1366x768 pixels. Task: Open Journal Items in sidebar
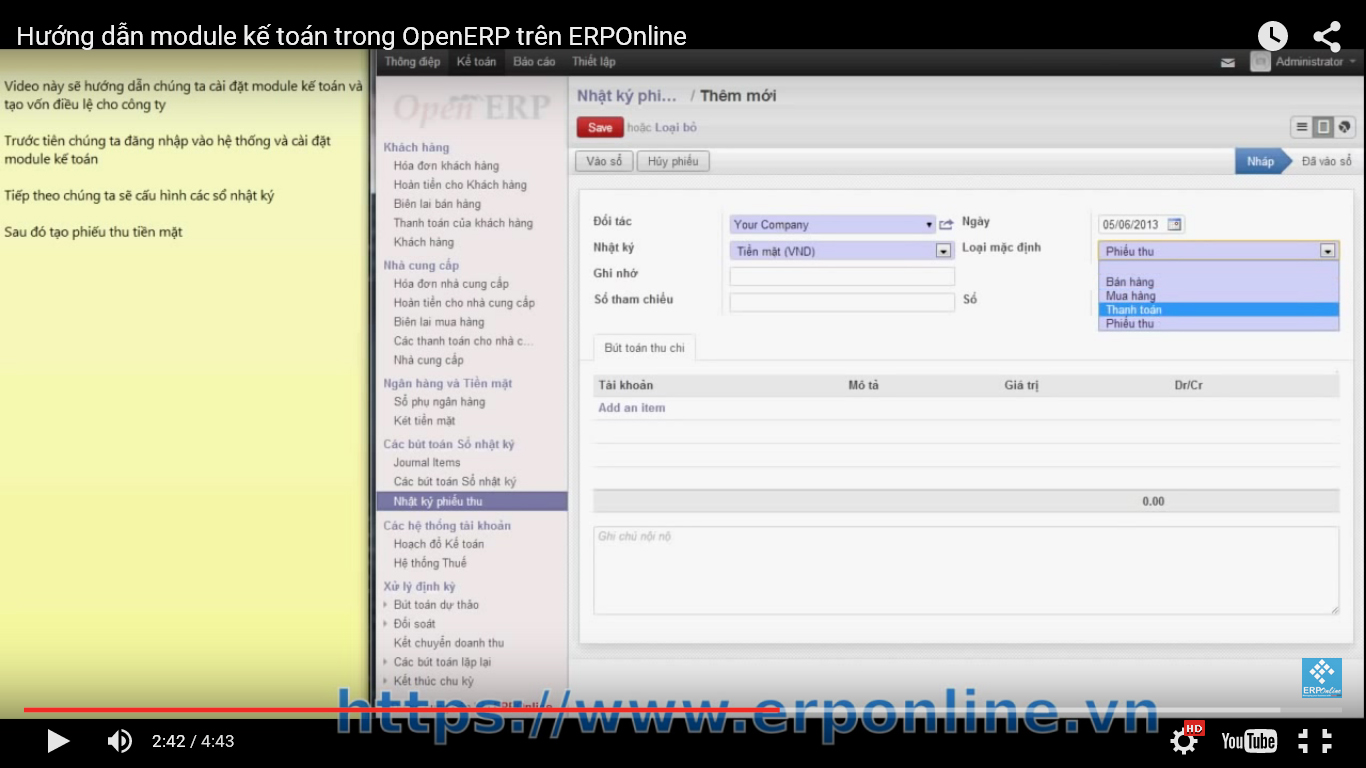pos(427,463)
